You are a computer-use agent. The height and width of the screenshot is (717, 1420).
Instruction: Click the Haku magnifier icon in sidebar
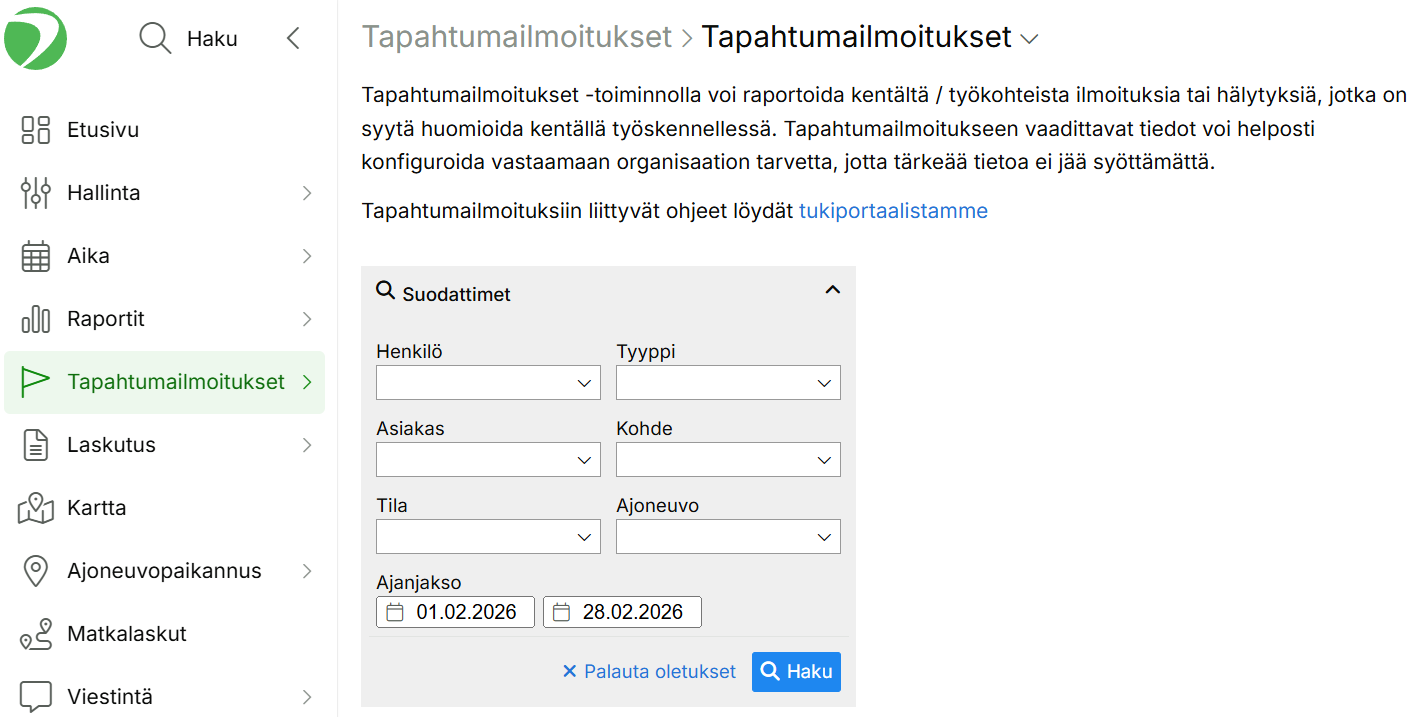155,39
